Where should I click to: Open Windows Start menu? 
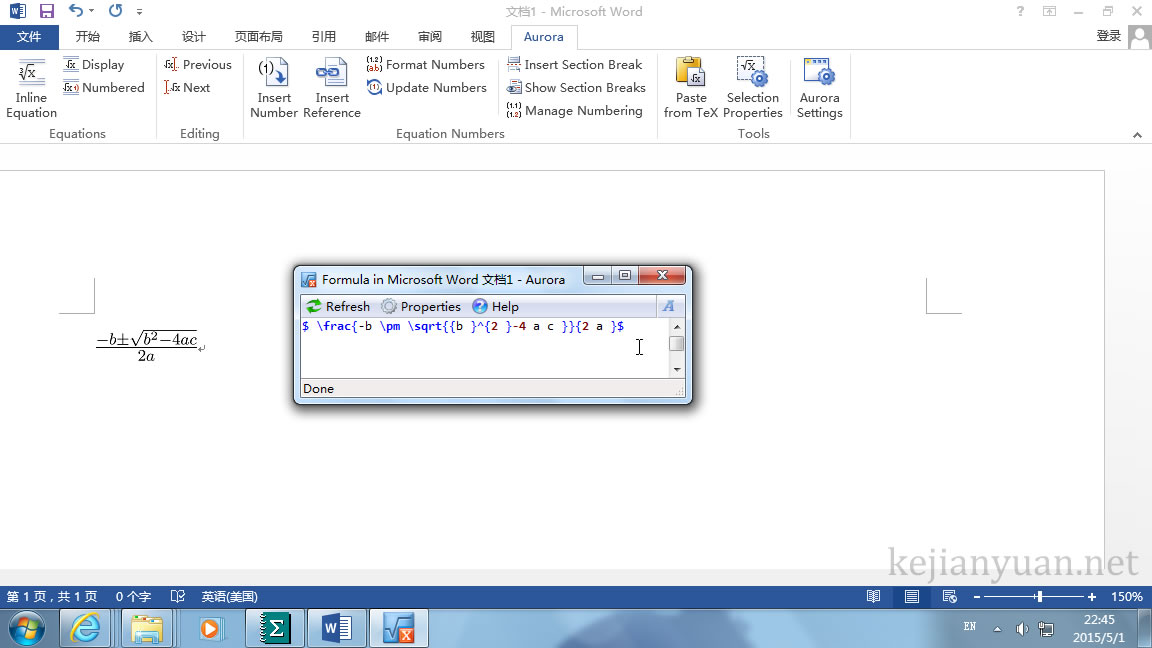(x=26, y=629)
